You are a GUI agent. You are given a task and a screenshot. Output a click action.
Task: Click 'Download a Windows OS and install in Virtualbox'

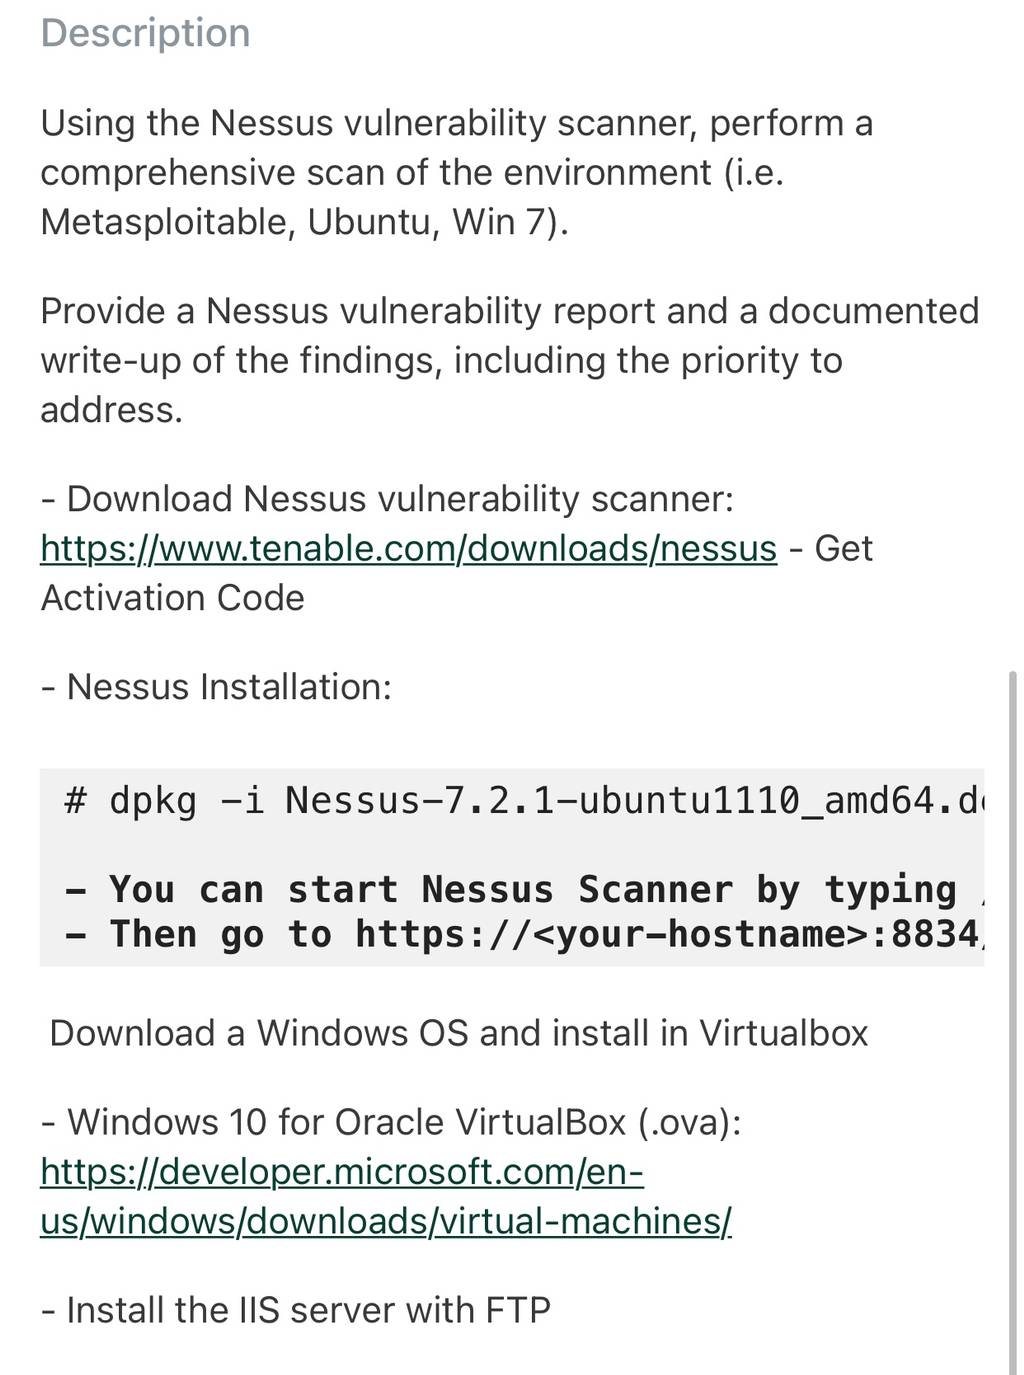point(459,1032)
